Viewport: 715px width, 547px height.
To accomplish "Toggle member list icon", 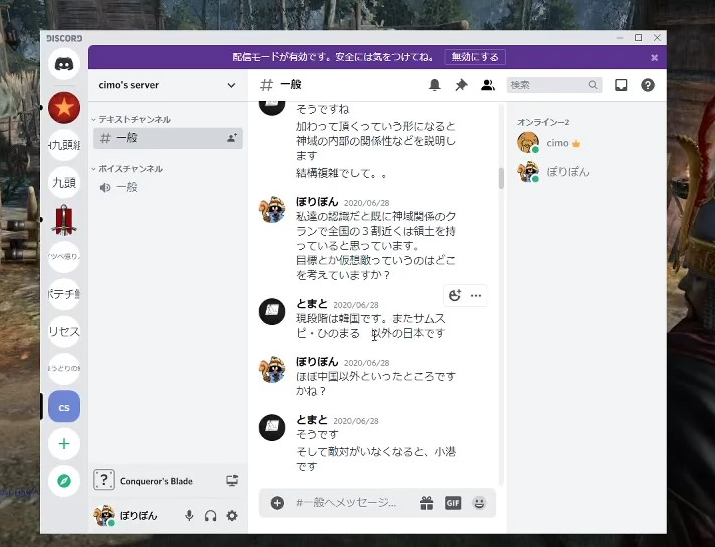I will (487, 85).
